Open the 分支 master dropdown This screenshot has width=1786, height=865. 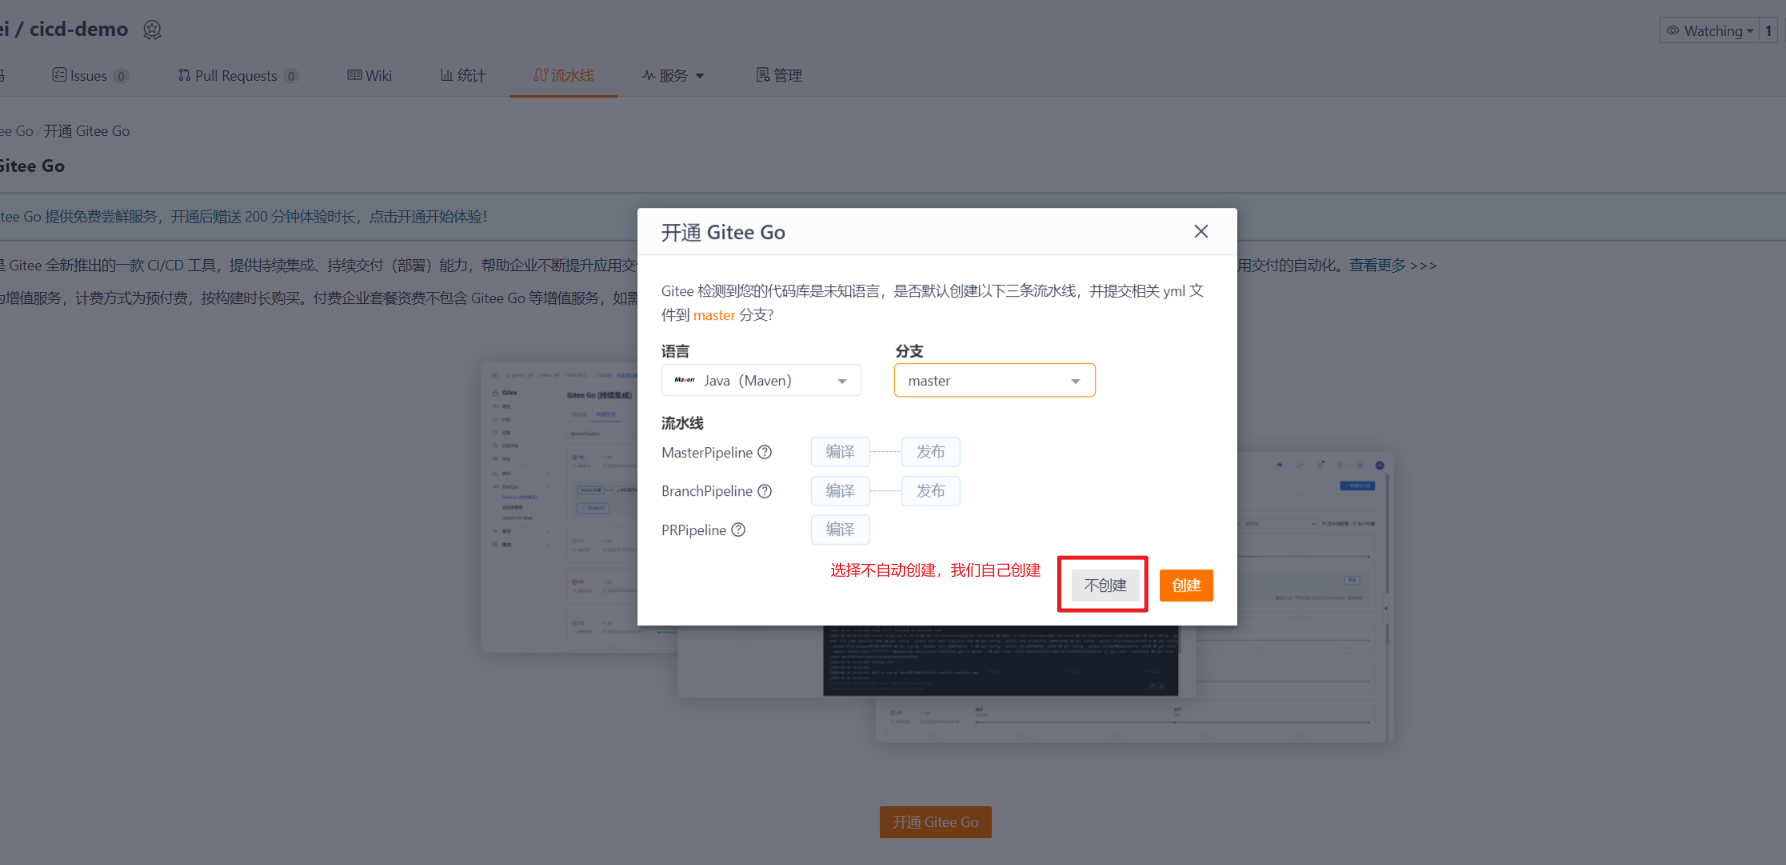click(x=995, y=381)
